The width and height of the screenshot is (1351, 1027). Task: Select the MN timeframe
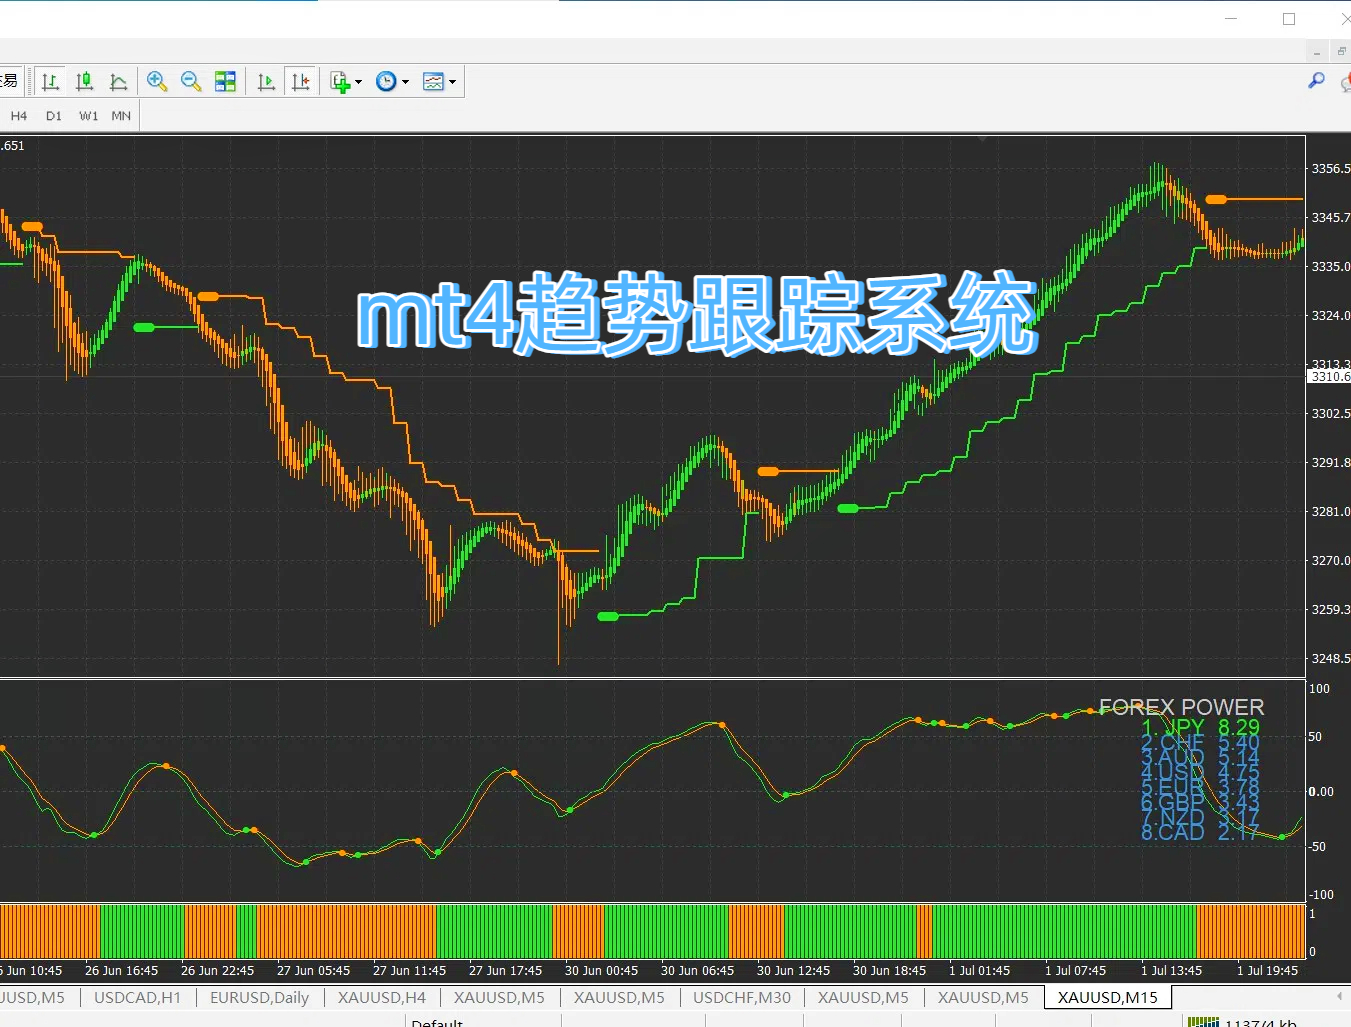(x=121, y=116)
